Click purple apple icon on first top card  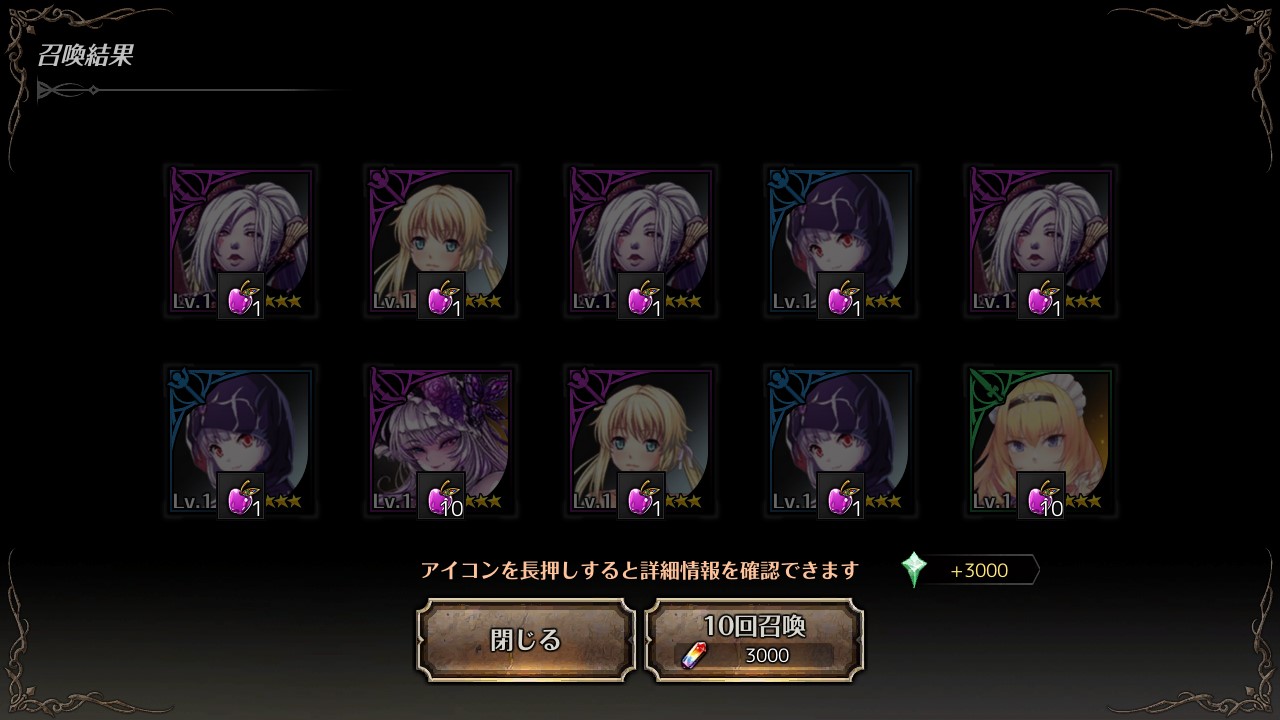[241, 296]
